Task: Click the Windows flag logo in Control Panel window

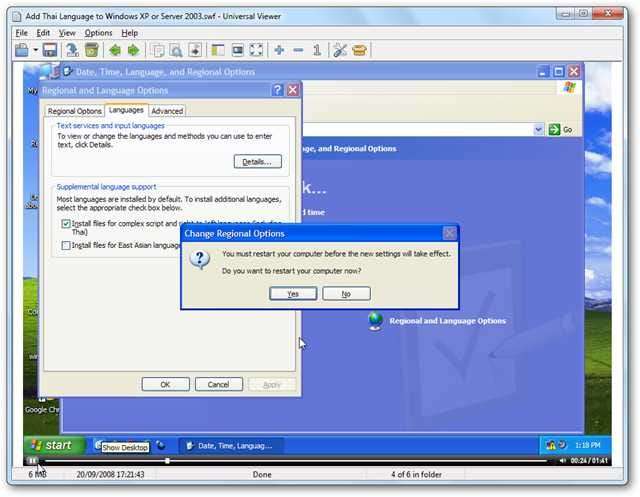Action: point(569,87)
